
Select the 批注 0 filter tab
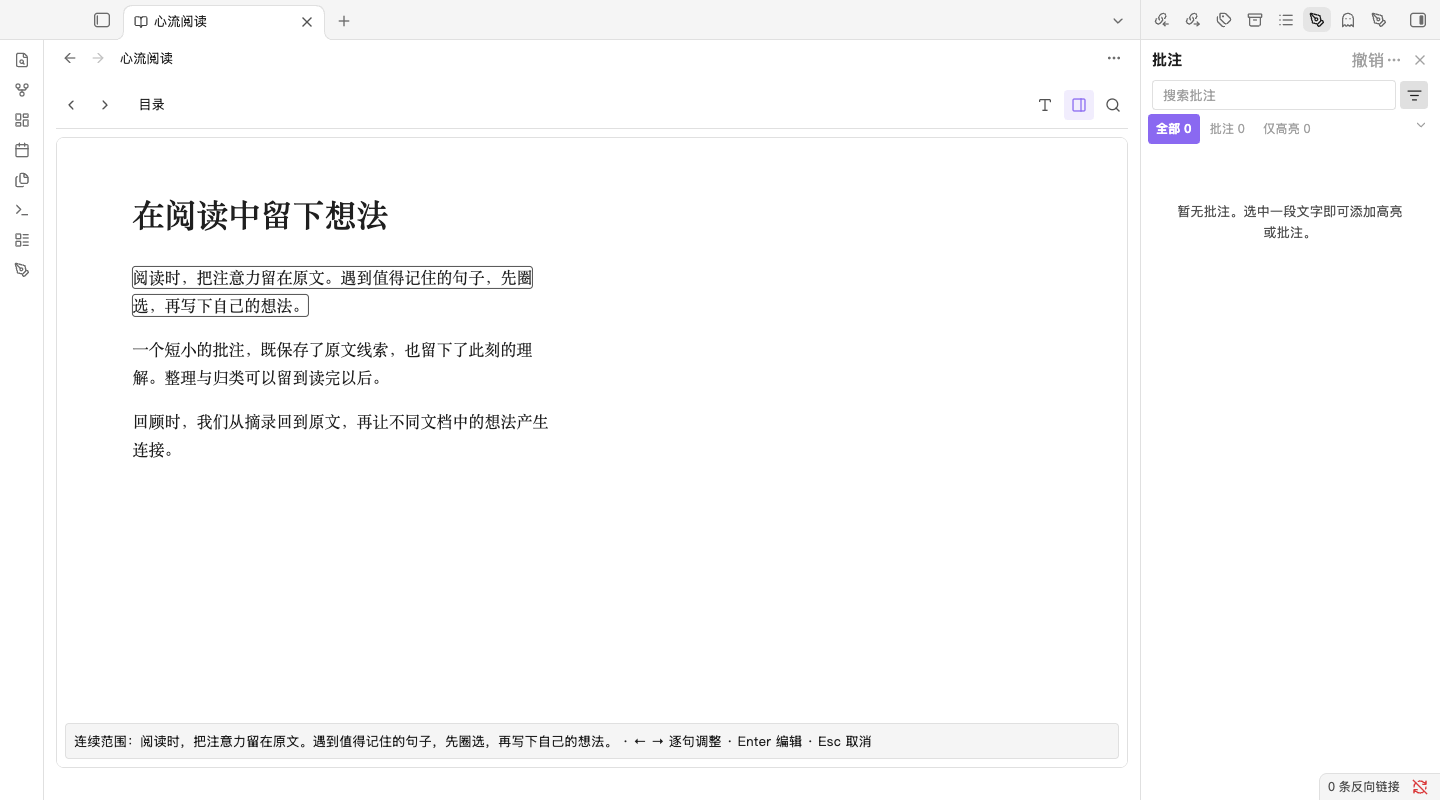(x=1227, y=129)
